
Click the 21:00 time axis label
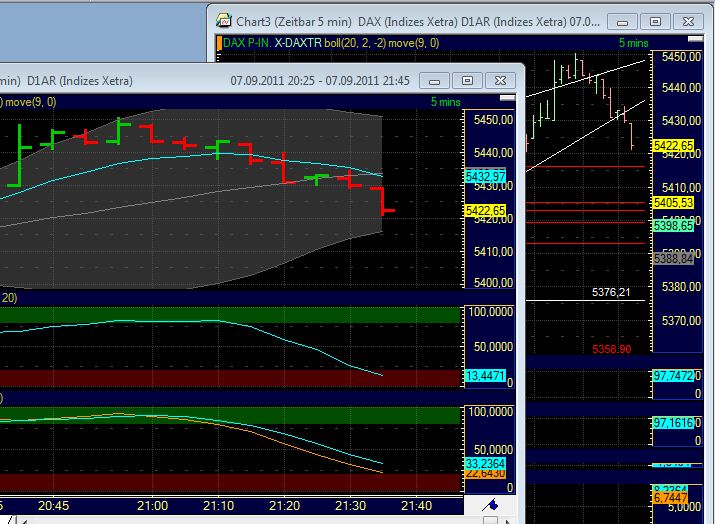(x=152, y=506)
